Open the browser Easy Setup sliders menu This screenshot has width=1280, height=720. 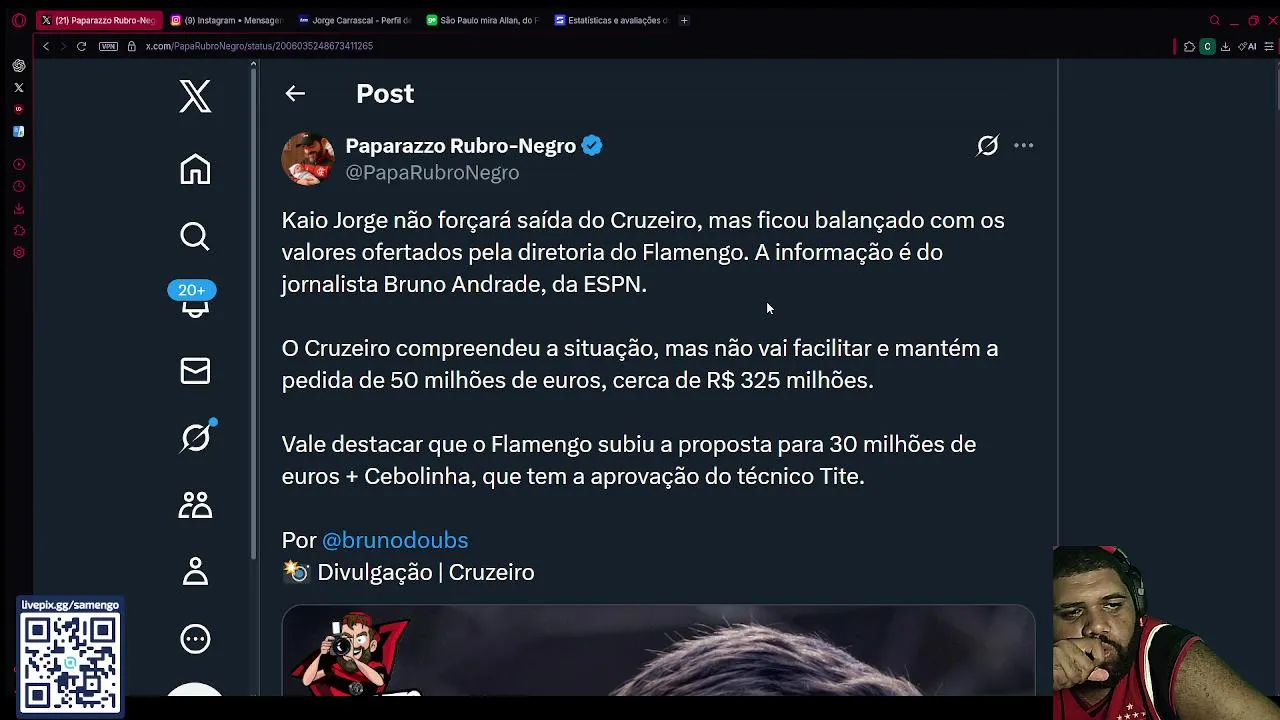(x=1269, y=46)
